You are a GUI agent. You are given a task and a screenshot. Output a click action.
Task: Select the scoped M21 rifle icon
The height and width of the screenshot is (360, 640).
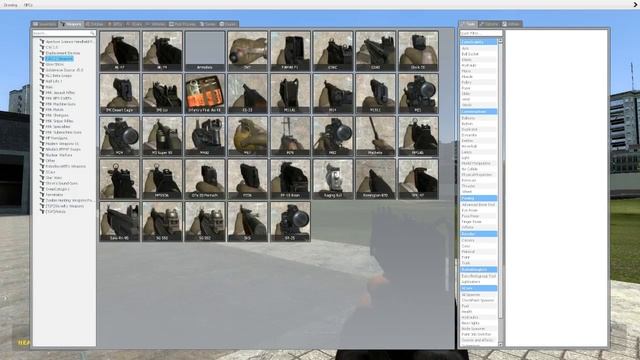click(418, 93)
